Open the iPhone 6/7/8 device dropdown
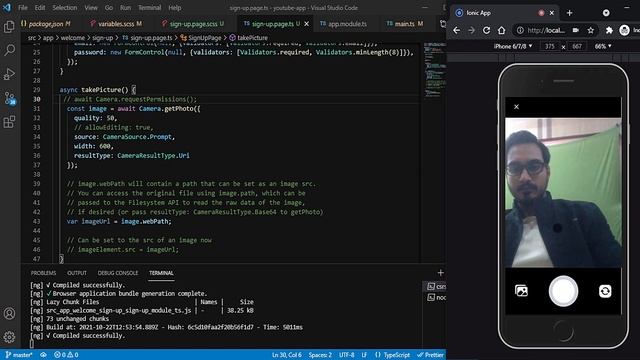This screenshot has height=360, width=640. click(513, 46)
